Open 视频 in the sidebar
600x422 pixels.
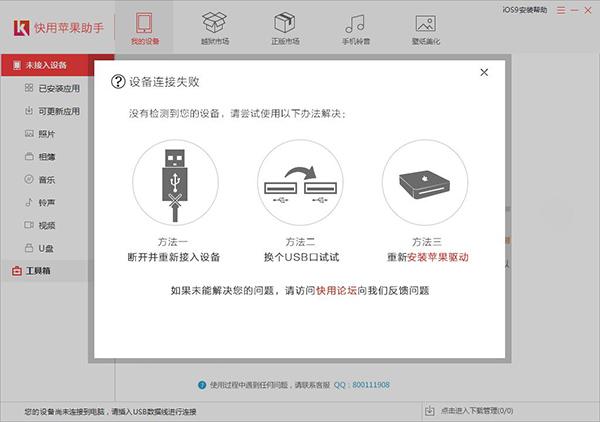click(40, 225)
